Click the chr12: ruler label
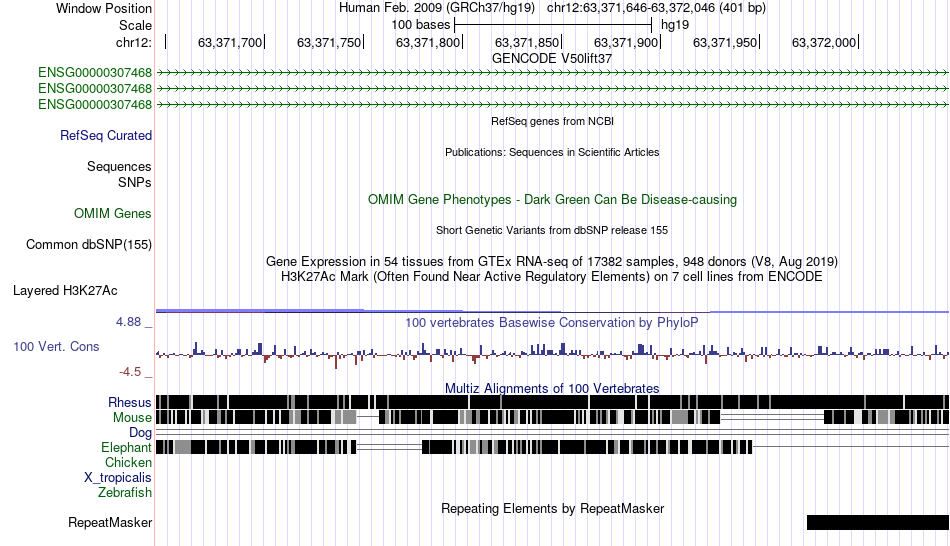This screenshot has height=546, width=950. [x=133, y=42]
